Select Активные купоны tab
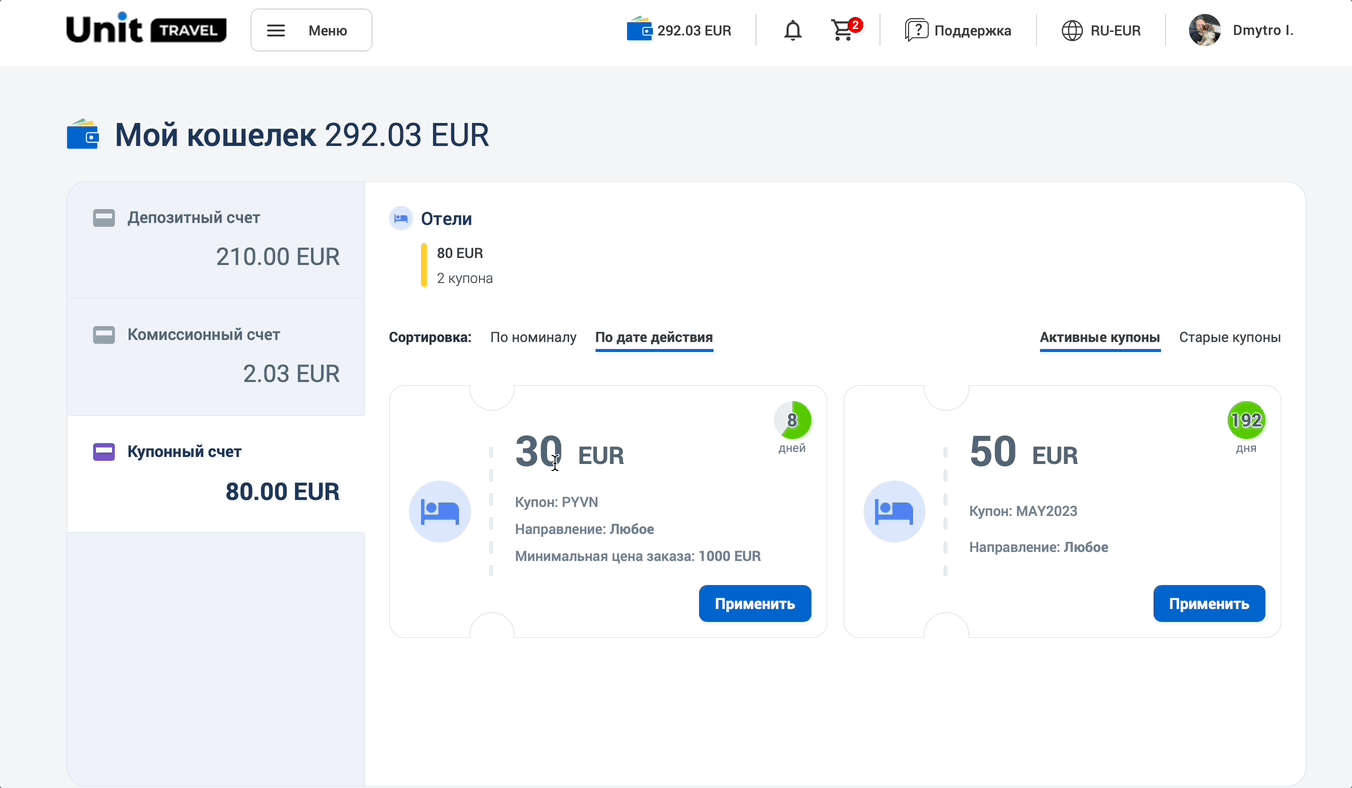The height and width of the screenshot is (788, 1352). coord(1100,337)
